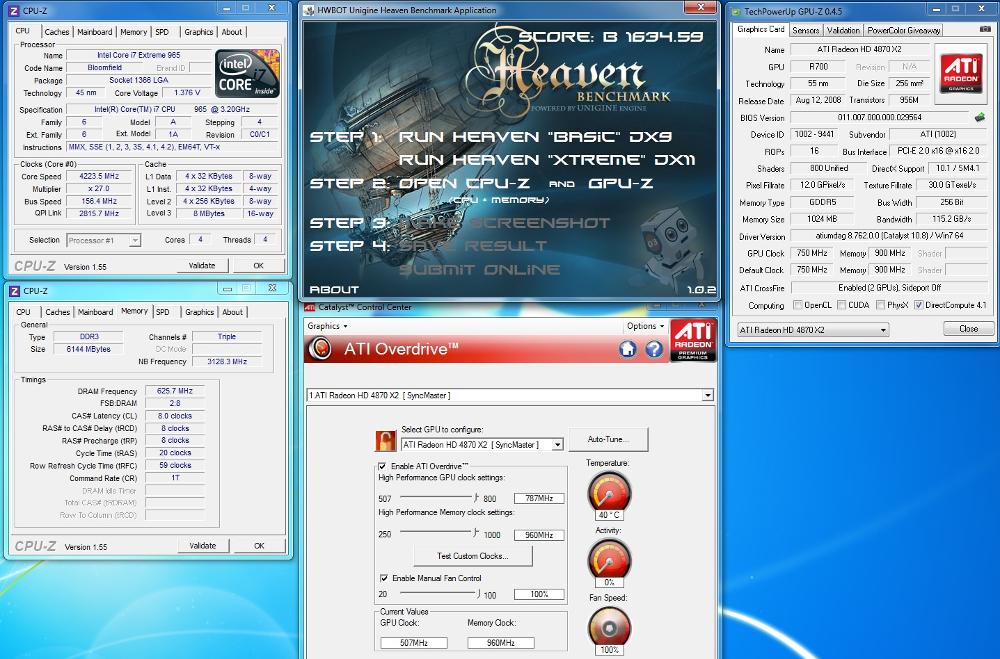
Task: Open Graphics tab in bottom CPU-Z window
Action: [x=200, y=312]
